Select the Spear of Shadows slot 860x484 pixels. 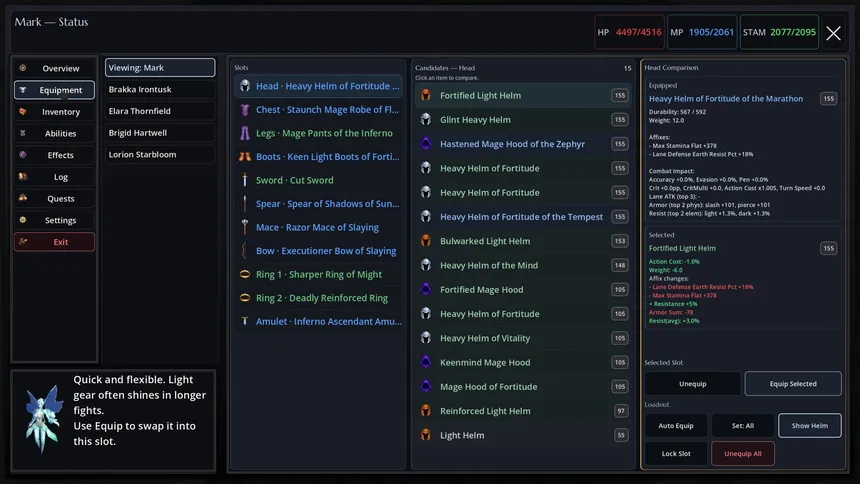coord(318,204)
